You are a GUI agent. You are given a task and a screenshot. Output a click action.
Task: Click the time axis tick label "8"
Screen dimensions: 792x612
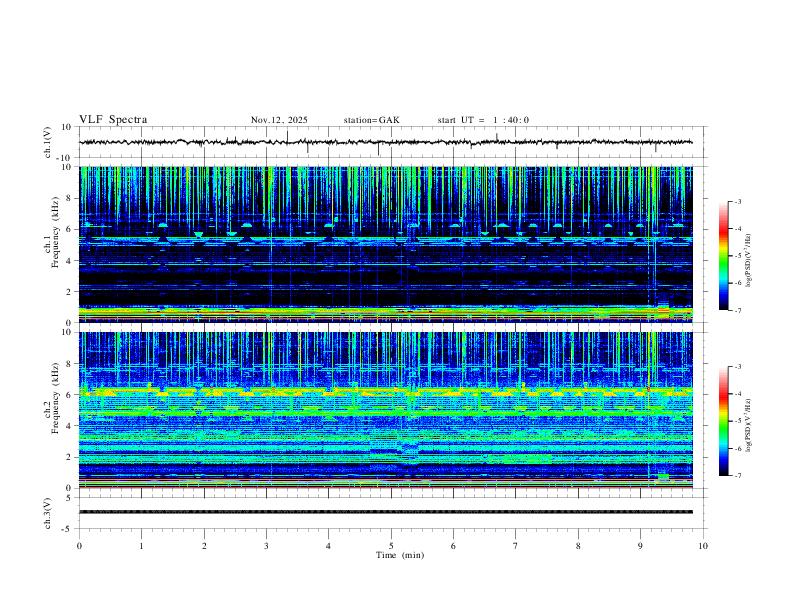[x=578, y=546]
